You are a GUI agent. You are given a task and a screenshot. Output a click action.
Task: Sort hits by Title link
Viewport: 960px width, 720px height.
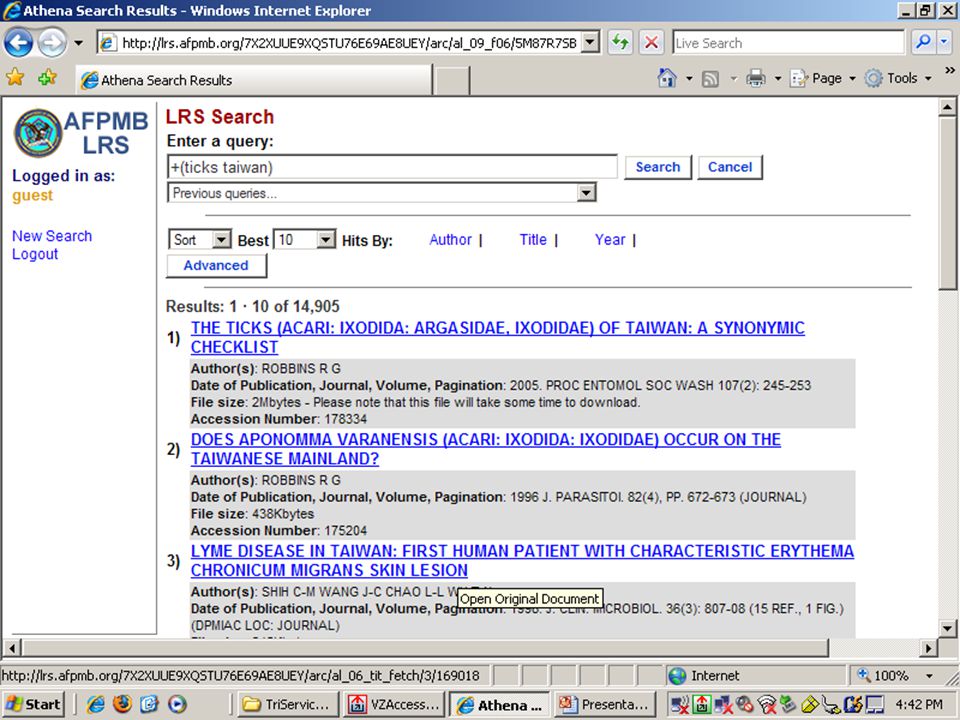(x=533, y=239)
